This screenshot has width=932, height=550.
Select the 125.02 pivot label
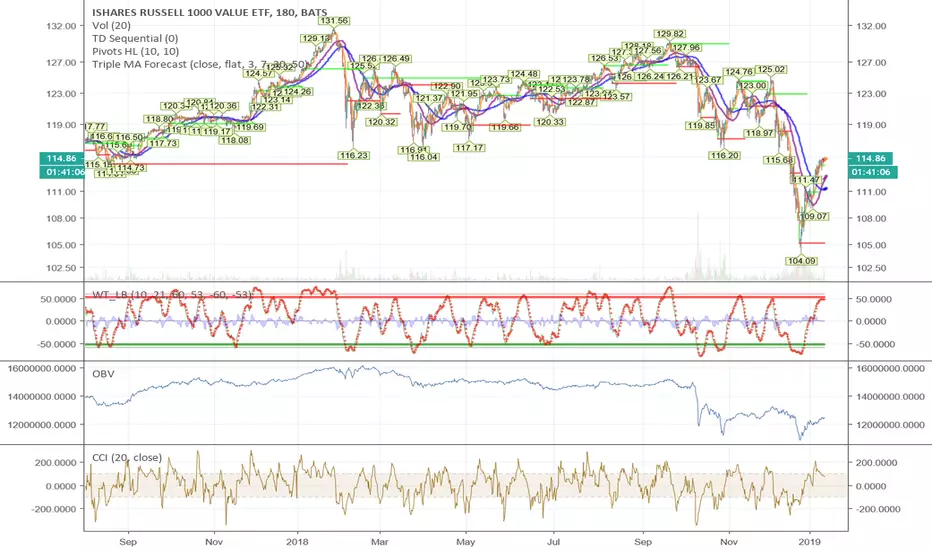pos(772,70)
